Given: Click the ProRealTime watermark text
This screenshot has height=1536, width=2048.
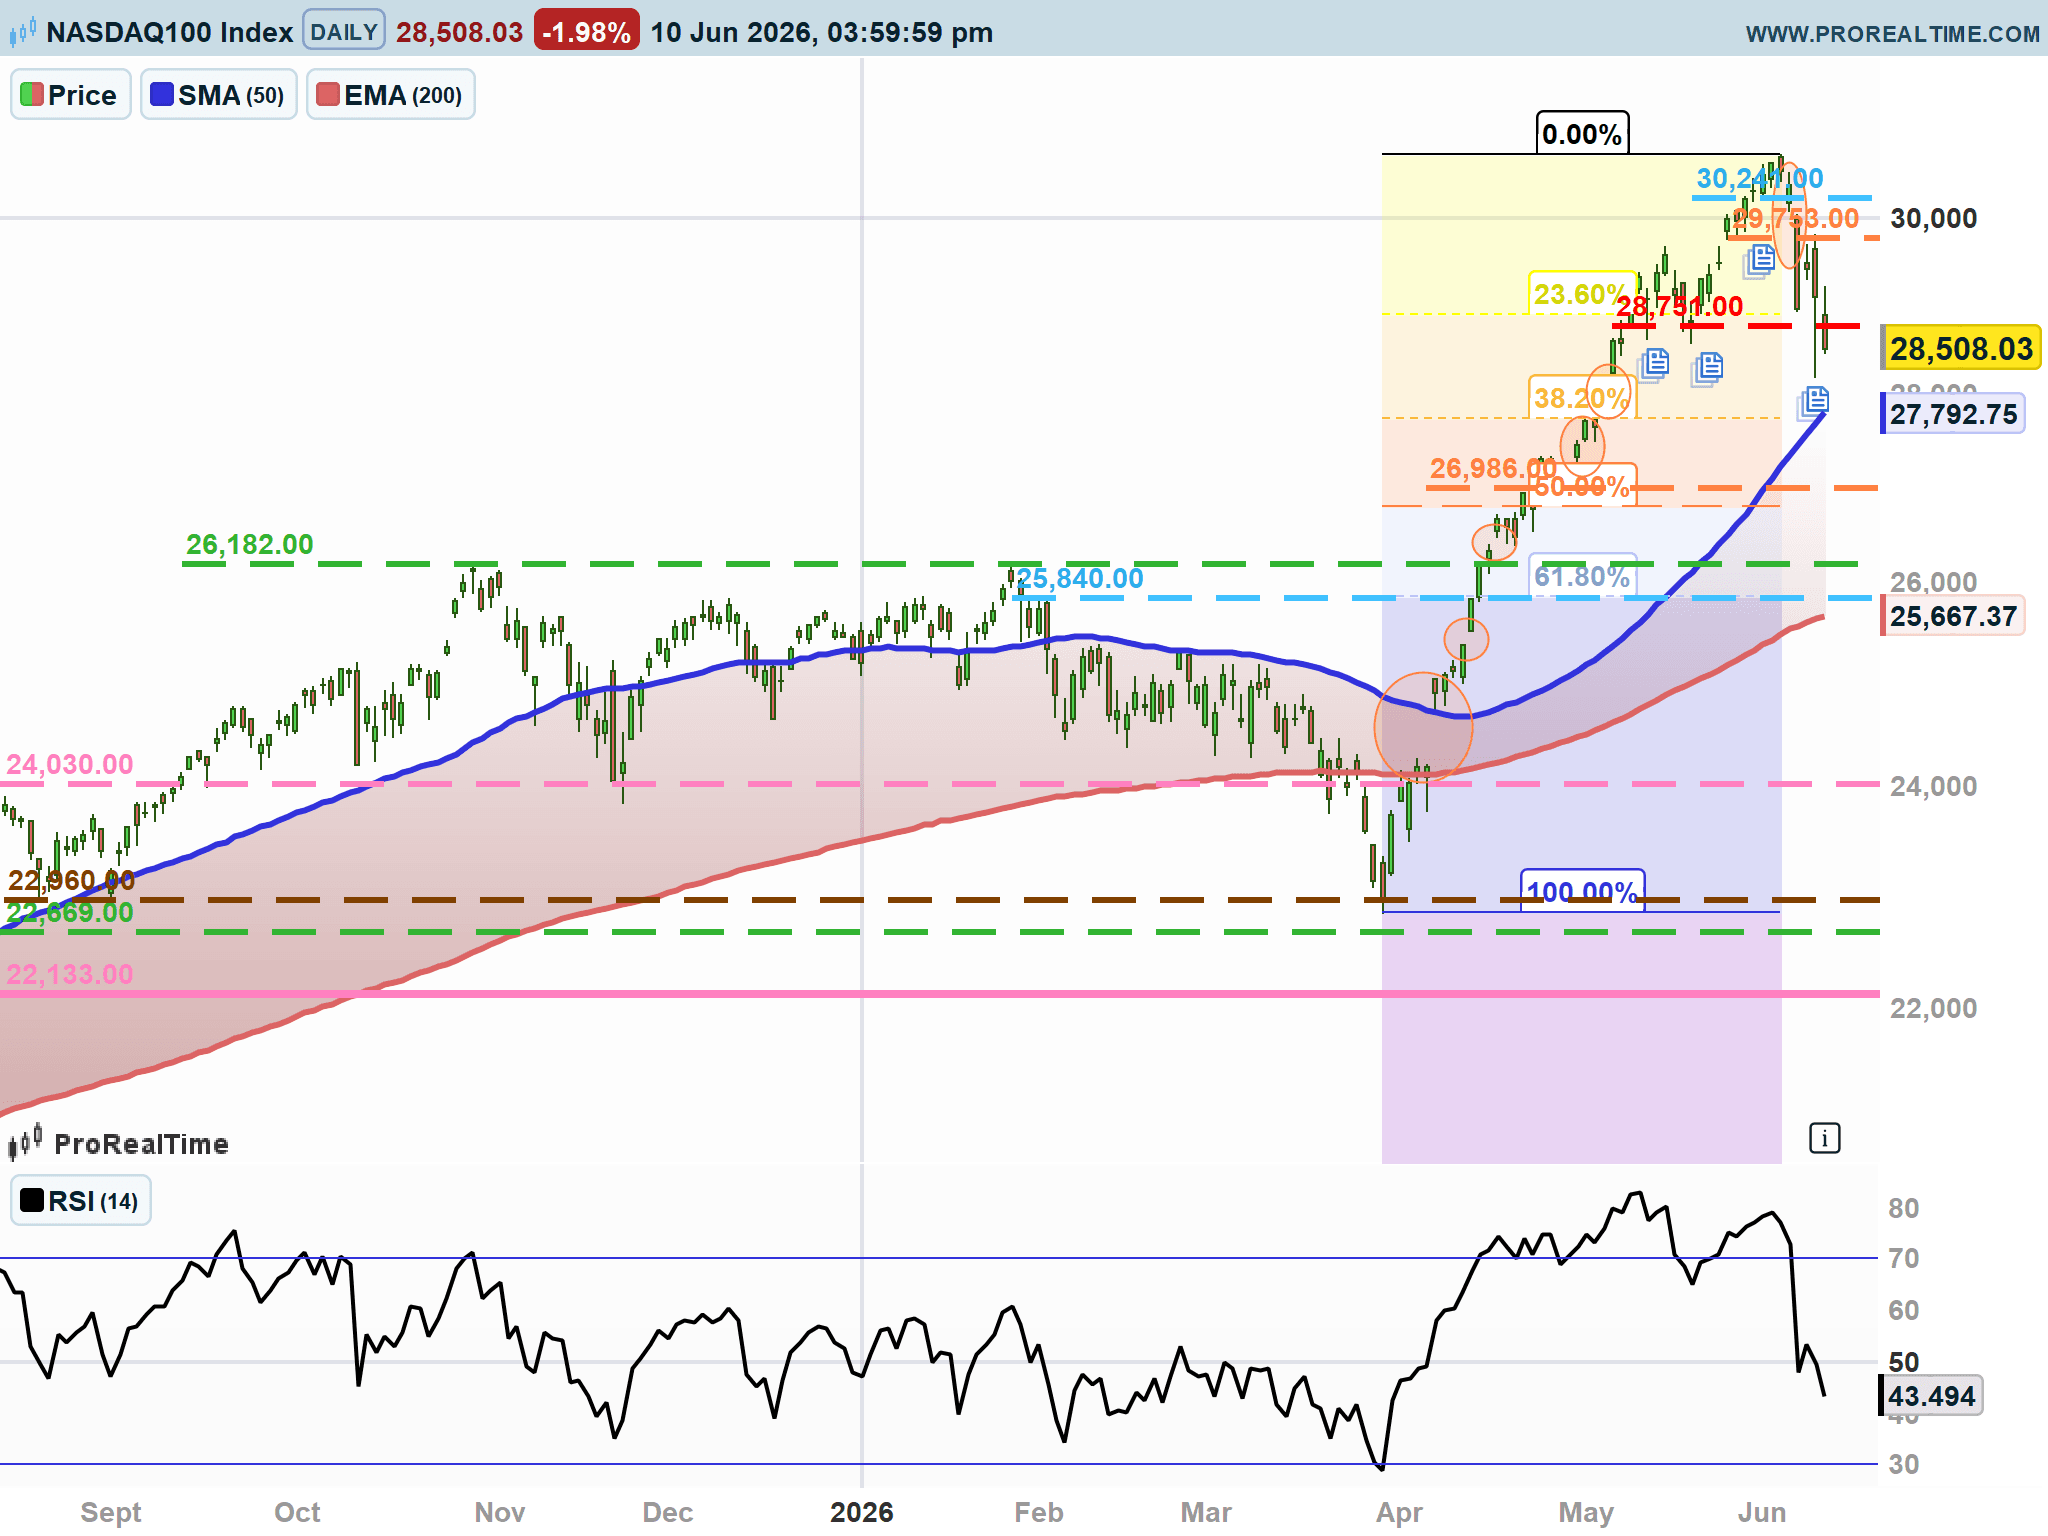Looking at the screenshot, I should (141, 1145).
